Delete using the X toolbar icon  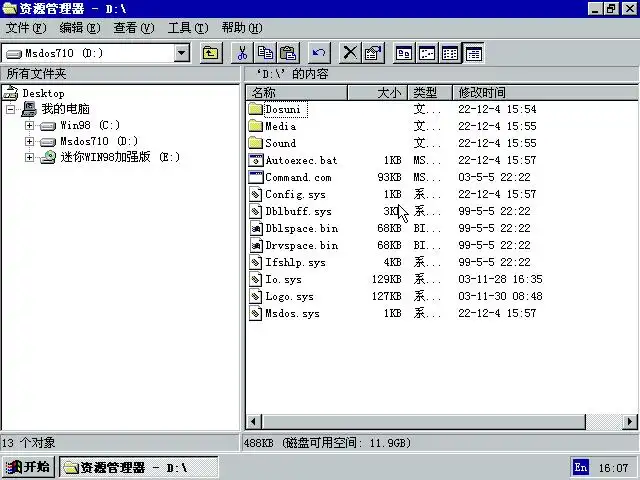point(350,53)
